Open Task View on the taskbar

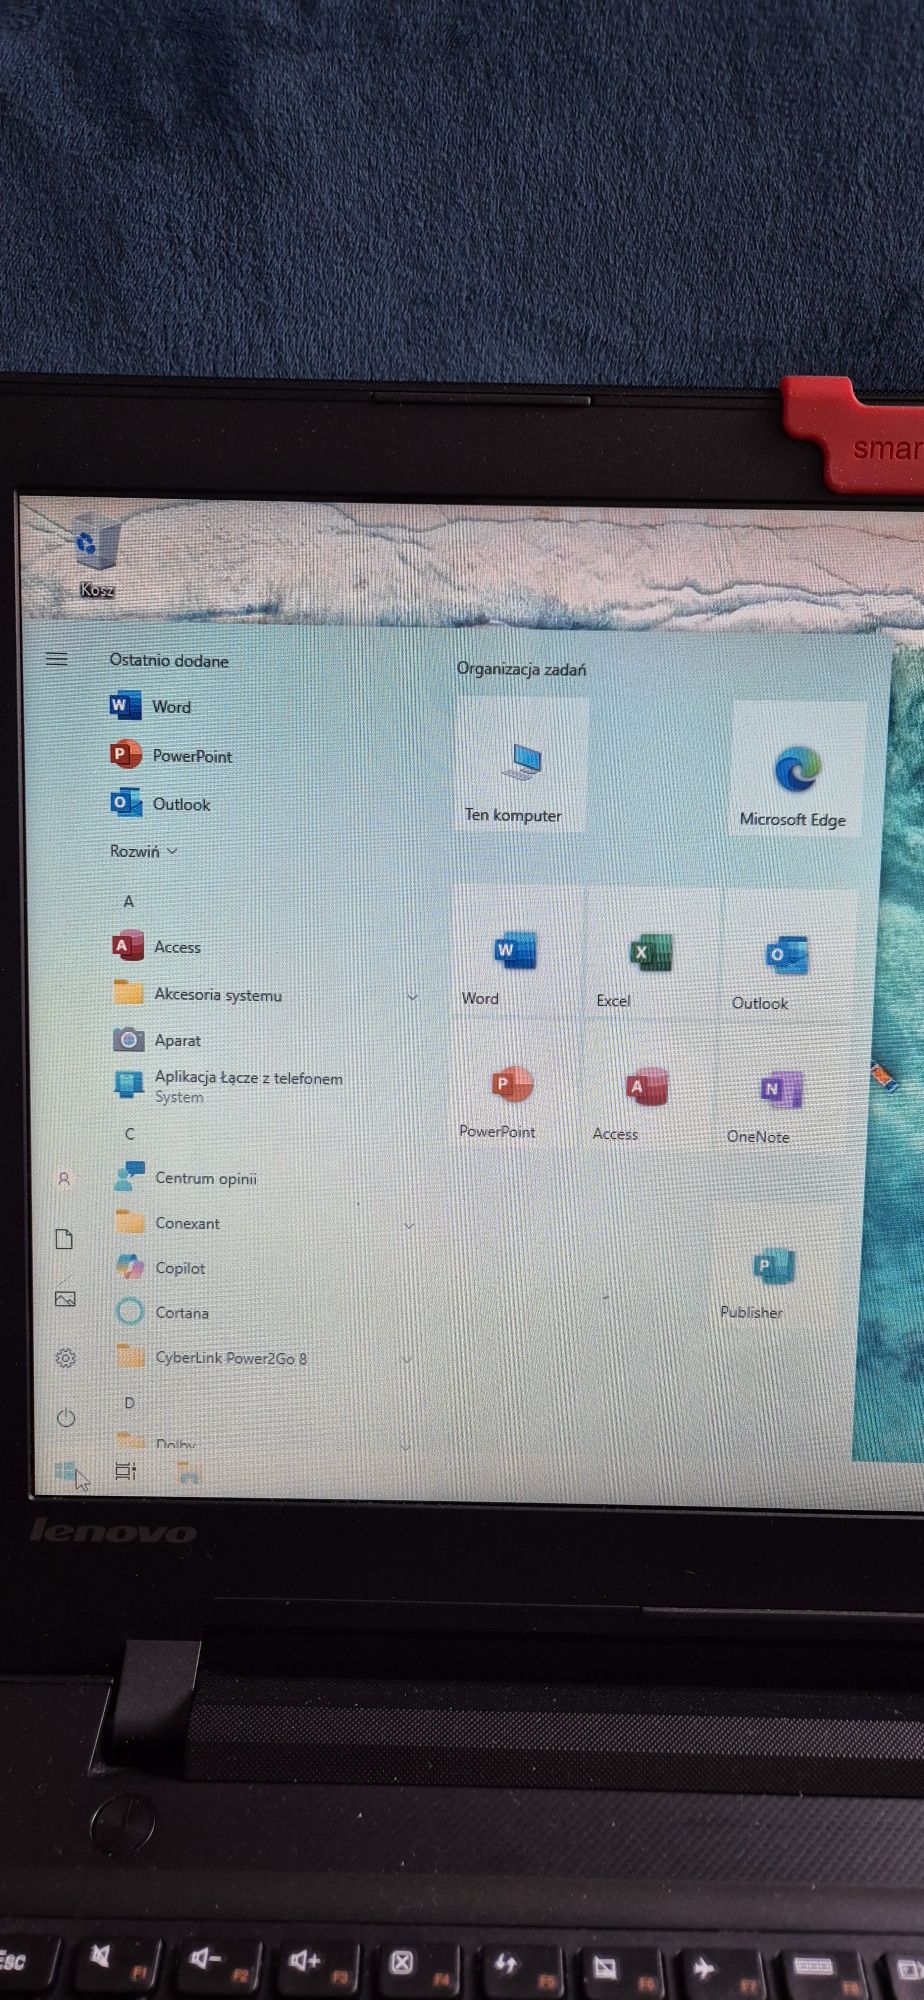click(x=126, y=1471)
